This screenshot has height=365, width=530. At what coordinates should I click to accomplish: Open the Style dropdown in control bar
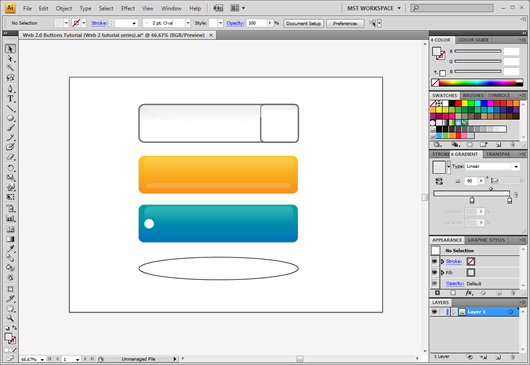tap(221, 23)
